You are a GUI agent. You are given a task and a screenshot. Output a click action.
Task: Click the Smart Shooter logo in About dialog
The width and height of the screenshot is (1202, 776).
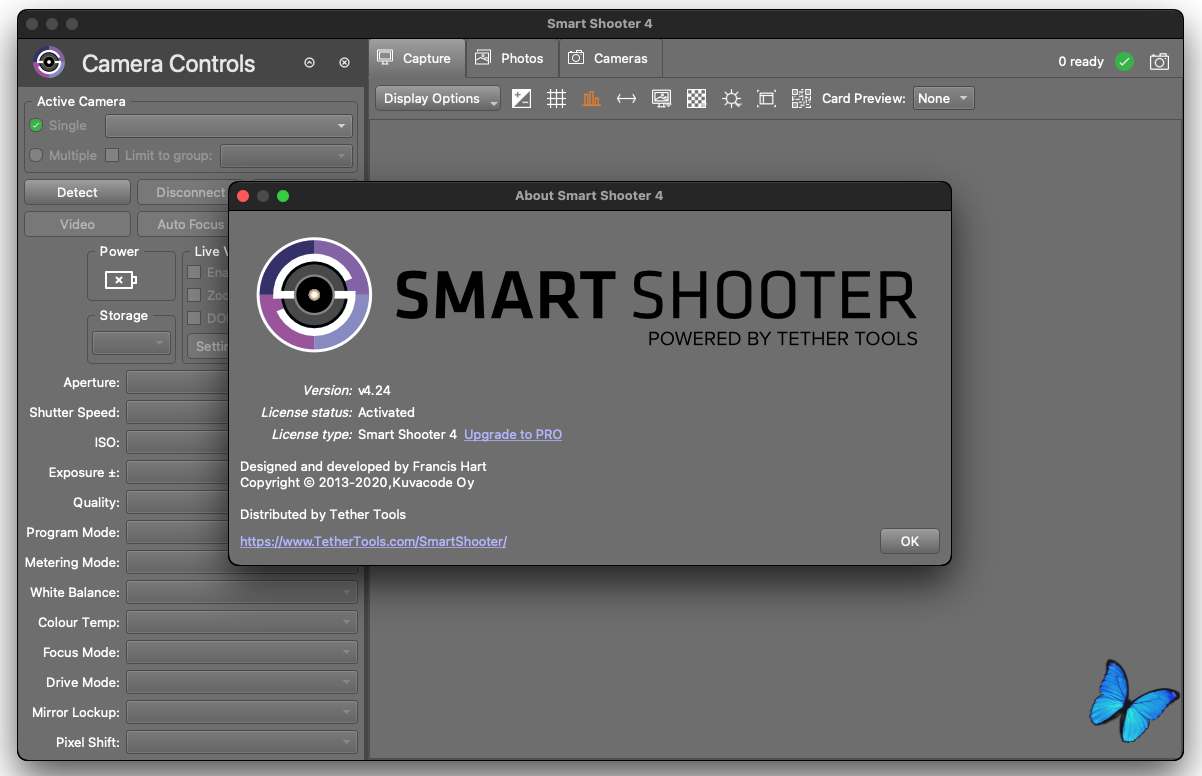pos(314,295)
